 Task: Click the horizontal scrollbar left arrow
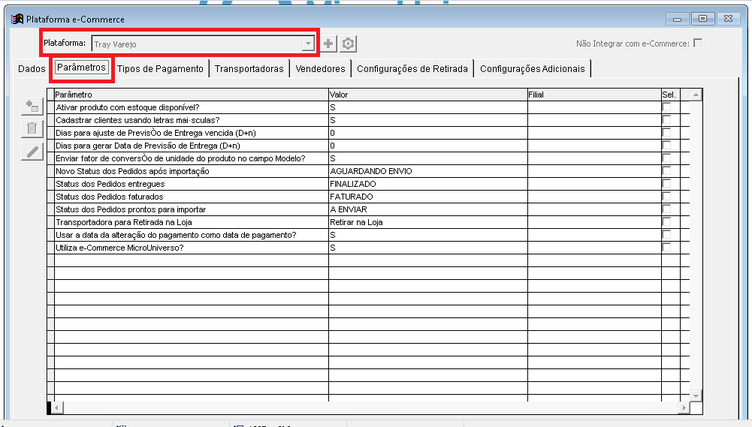(57, 408)
